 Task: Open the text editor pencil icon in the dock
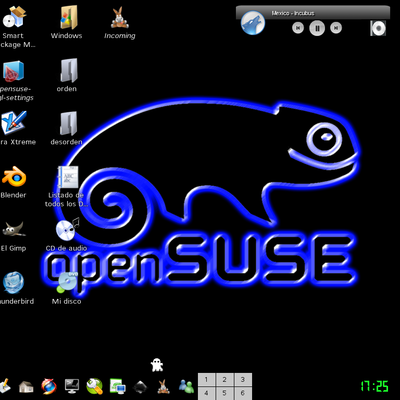coord(5,387)
